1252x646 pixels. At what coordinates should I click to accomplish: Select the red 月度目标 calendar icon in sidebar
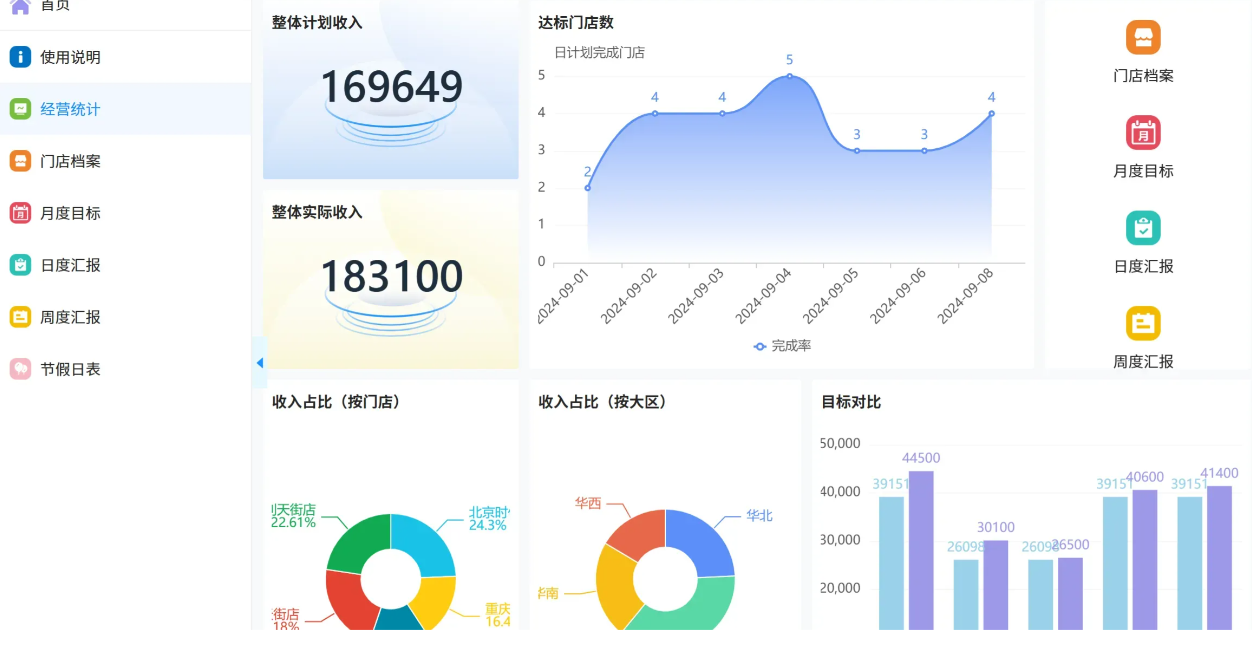coord(20,213)
